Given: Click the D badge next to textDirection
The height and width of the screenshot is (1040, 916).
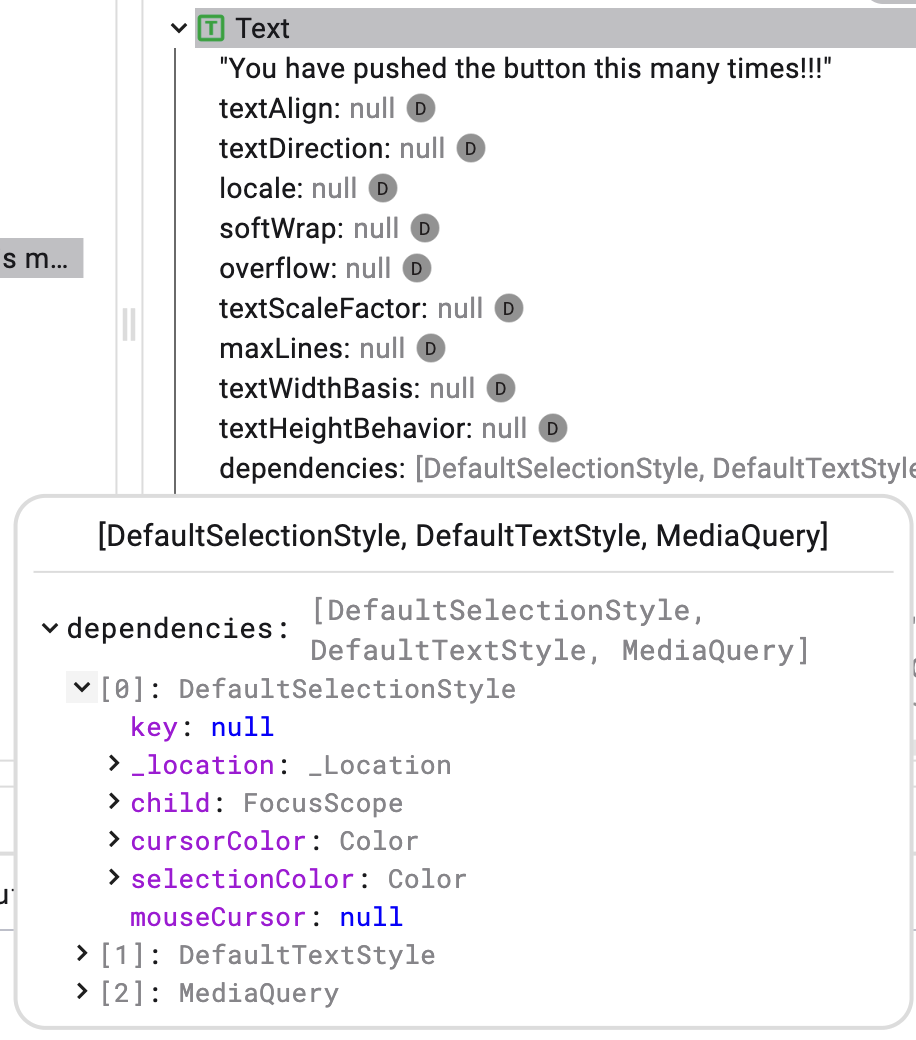Looking at the screenshot, I should coord(469,148).
